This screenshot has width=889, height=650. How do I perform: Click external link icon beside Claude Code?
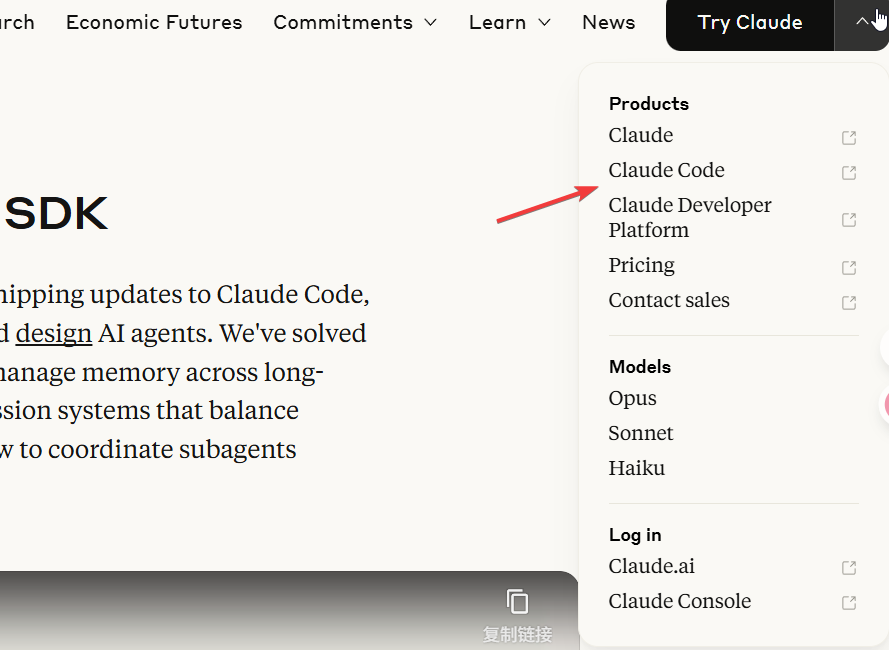tap(848, 172)
